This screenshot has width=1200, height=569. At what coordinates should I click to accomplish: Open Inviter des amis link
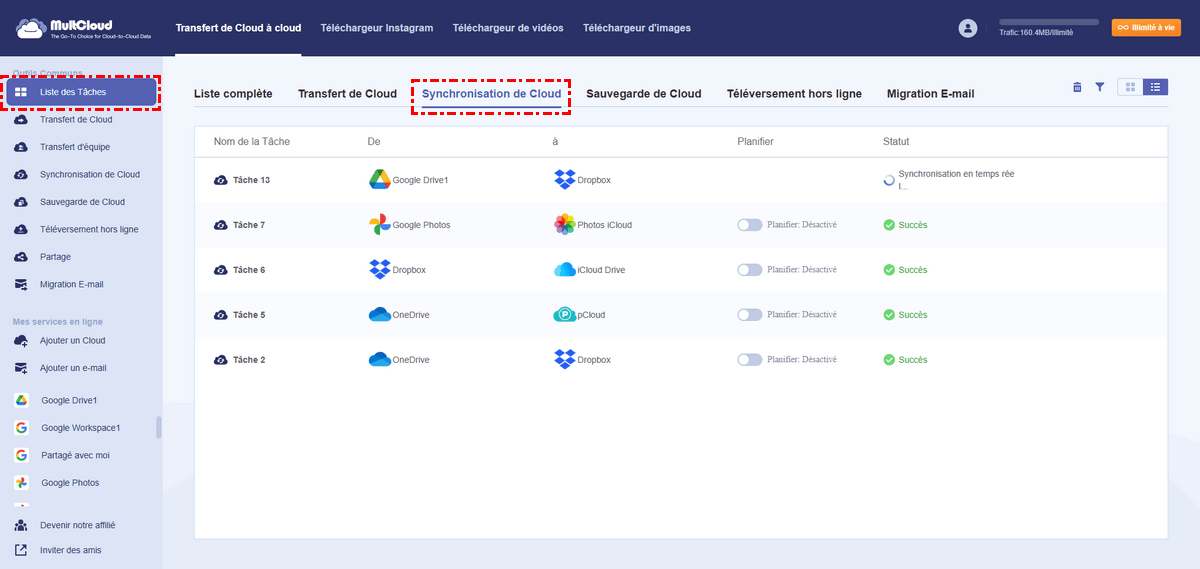pos(70,550)
